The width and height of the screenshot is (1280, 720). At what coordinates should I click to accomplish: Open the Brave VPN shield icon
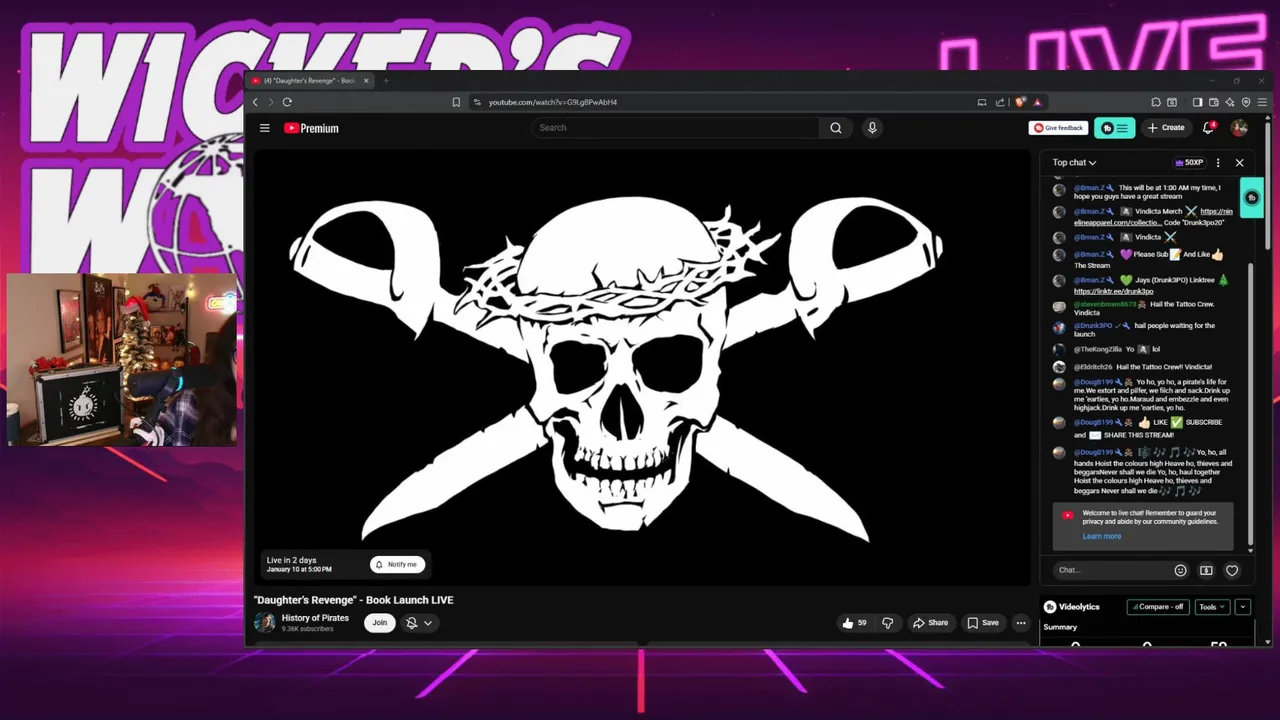tap(1246, 102)
